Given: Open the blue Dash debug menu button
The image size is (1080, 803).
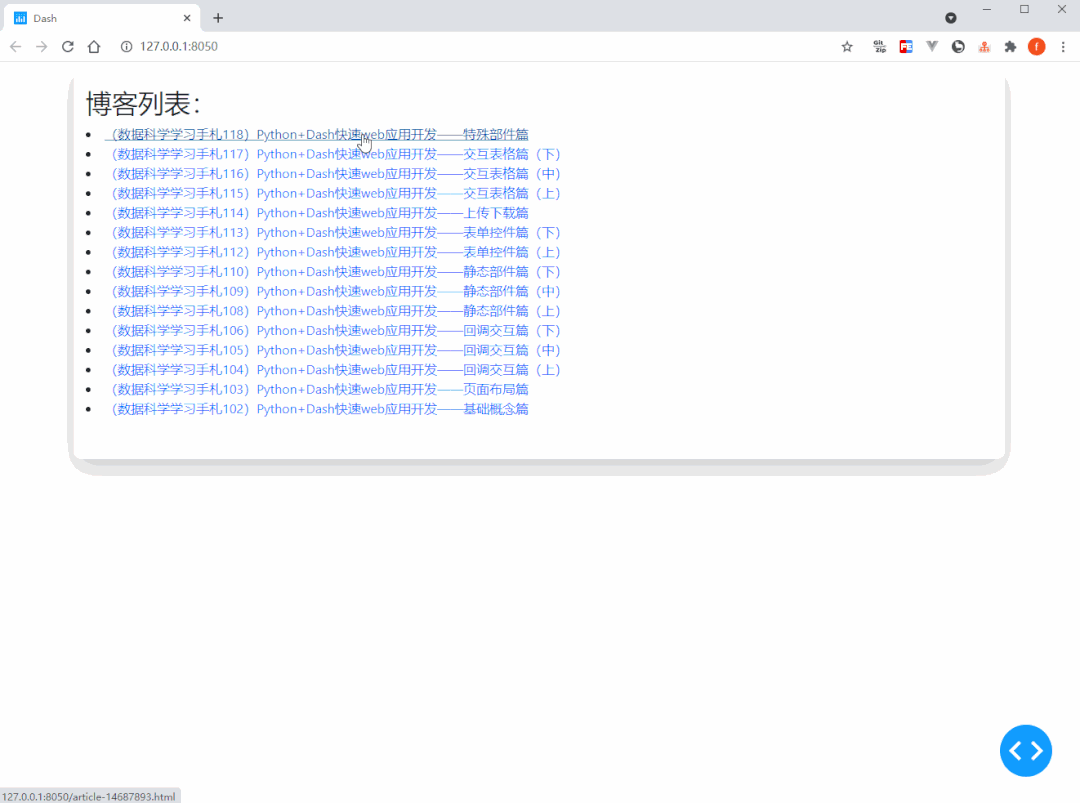Looking at the screenshot, I should tap(1026, 751).
